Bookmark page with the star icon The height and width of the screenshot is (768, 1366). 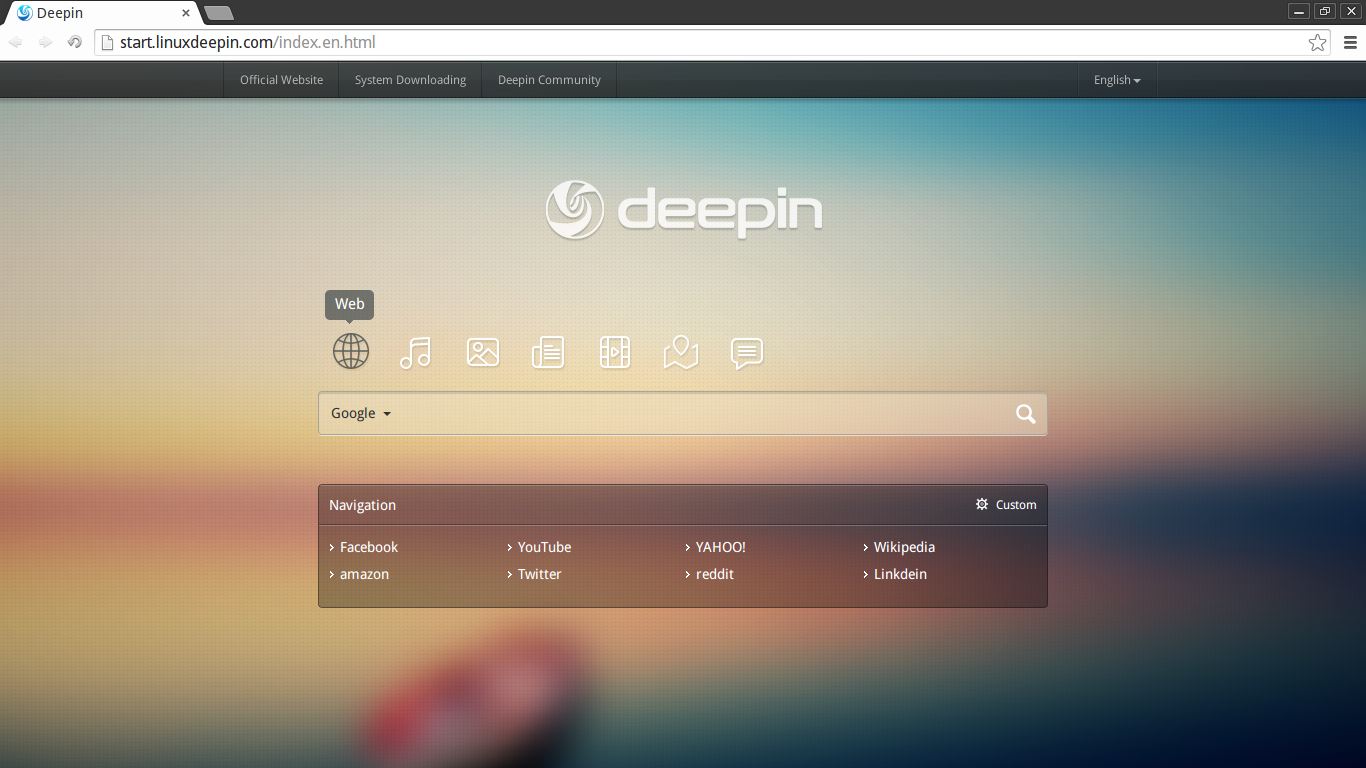[x=1318, y=42]
